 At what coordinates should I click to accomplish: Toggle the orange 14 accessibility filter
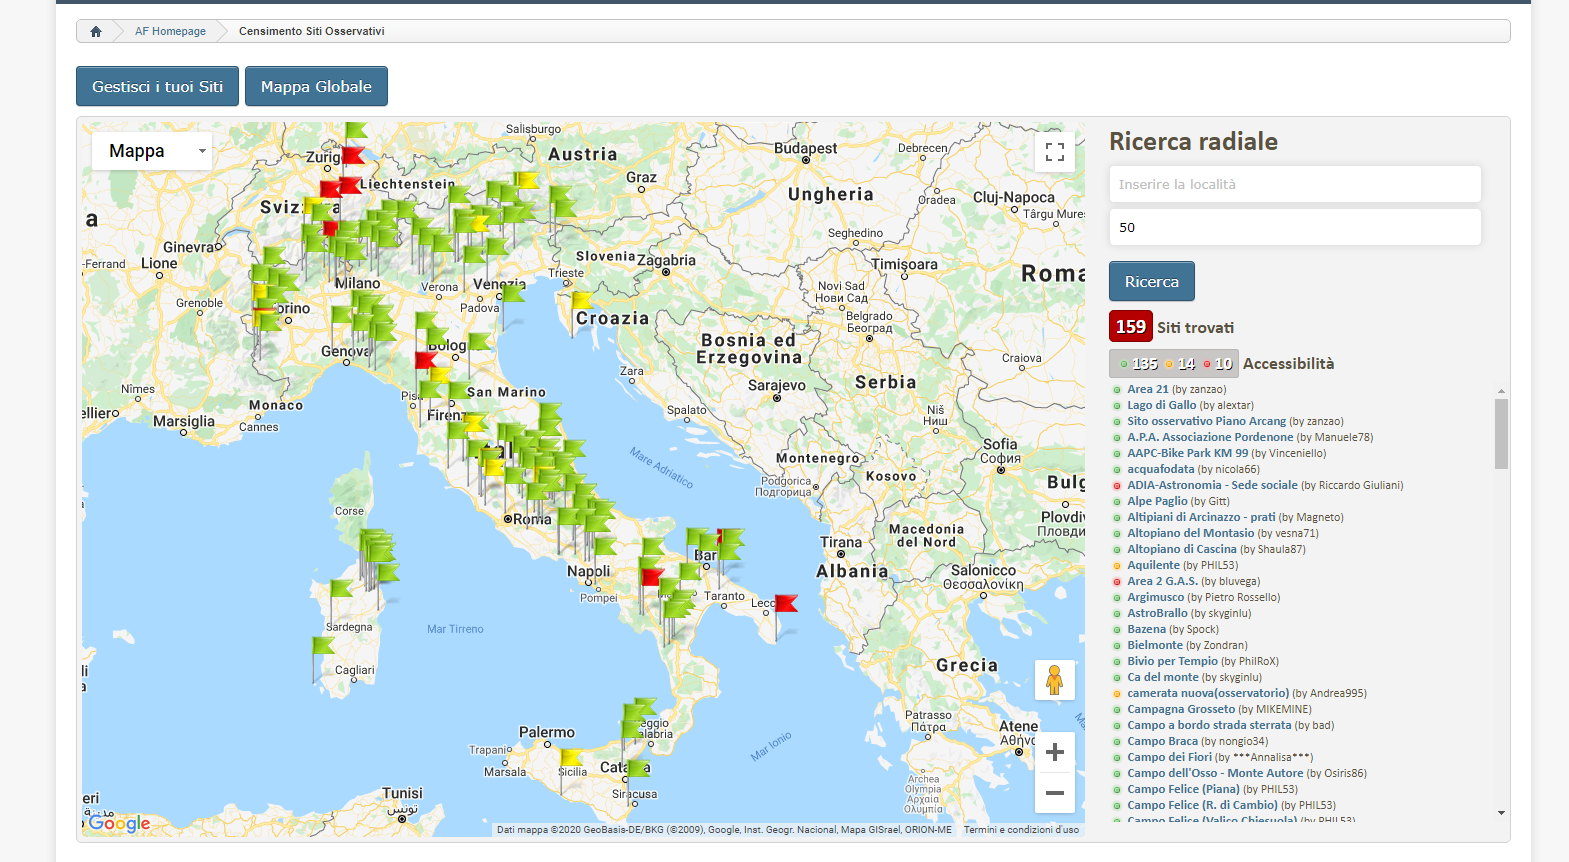click(x=1181, y=364)
